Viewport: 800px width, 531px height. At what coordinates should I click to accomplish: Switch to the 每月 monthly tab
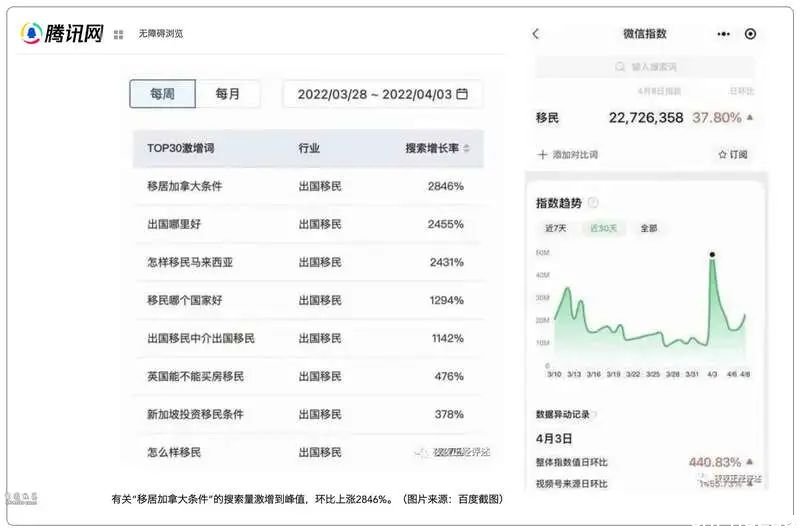[228, 94]
